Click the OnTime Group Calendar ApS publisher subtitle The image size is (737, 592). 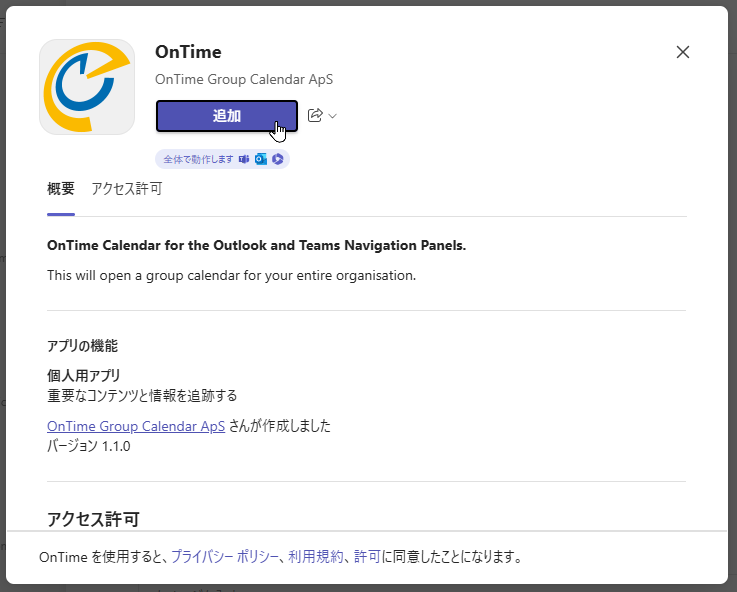pyautogui.click(x=244, y=79)
